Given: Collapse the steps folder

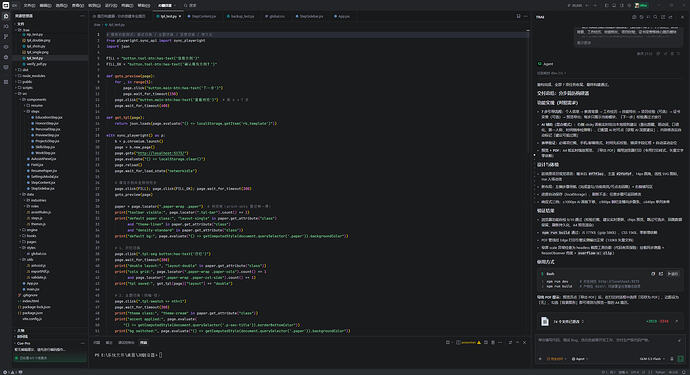Looking at the screenshot, I should click(x=33, y=111).
